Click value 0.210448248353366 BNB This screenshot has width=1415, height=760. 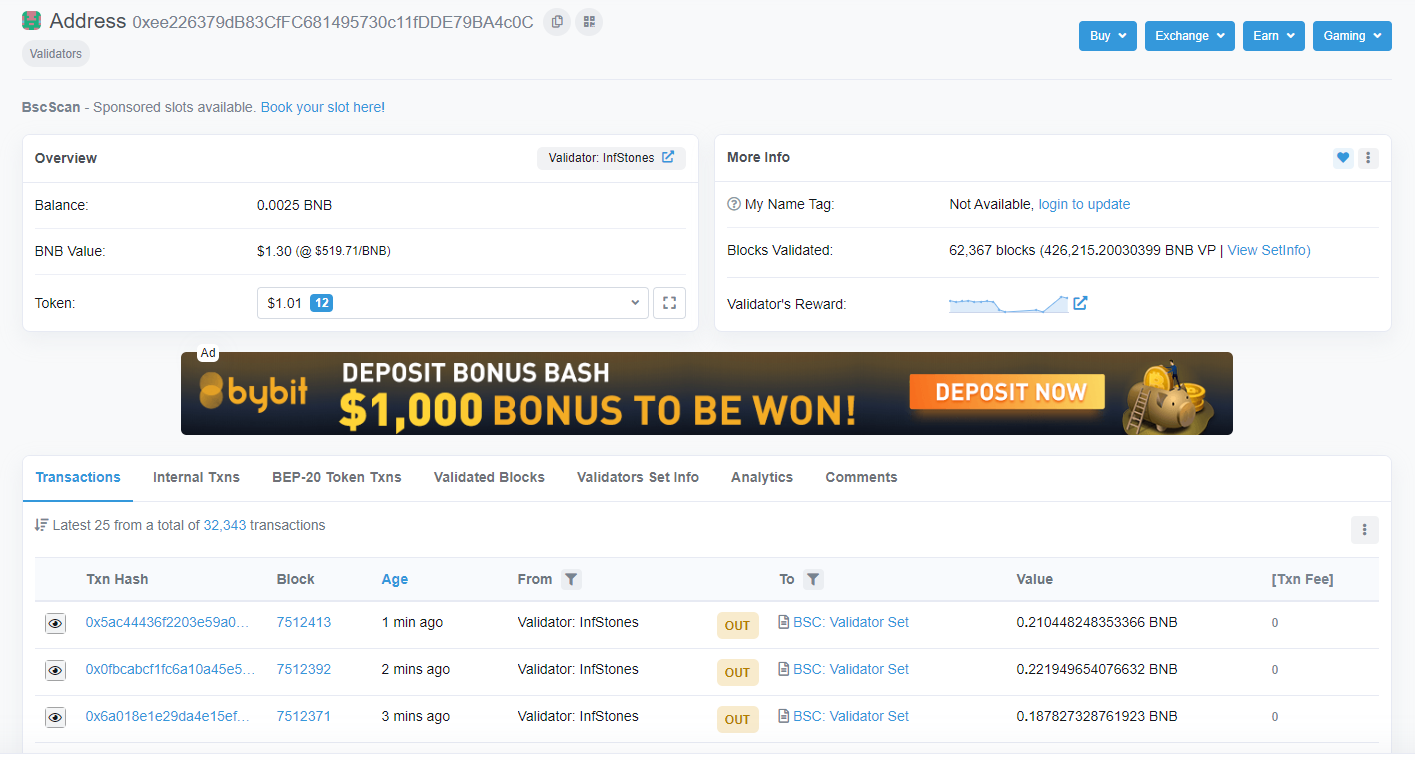[1097, 622]
